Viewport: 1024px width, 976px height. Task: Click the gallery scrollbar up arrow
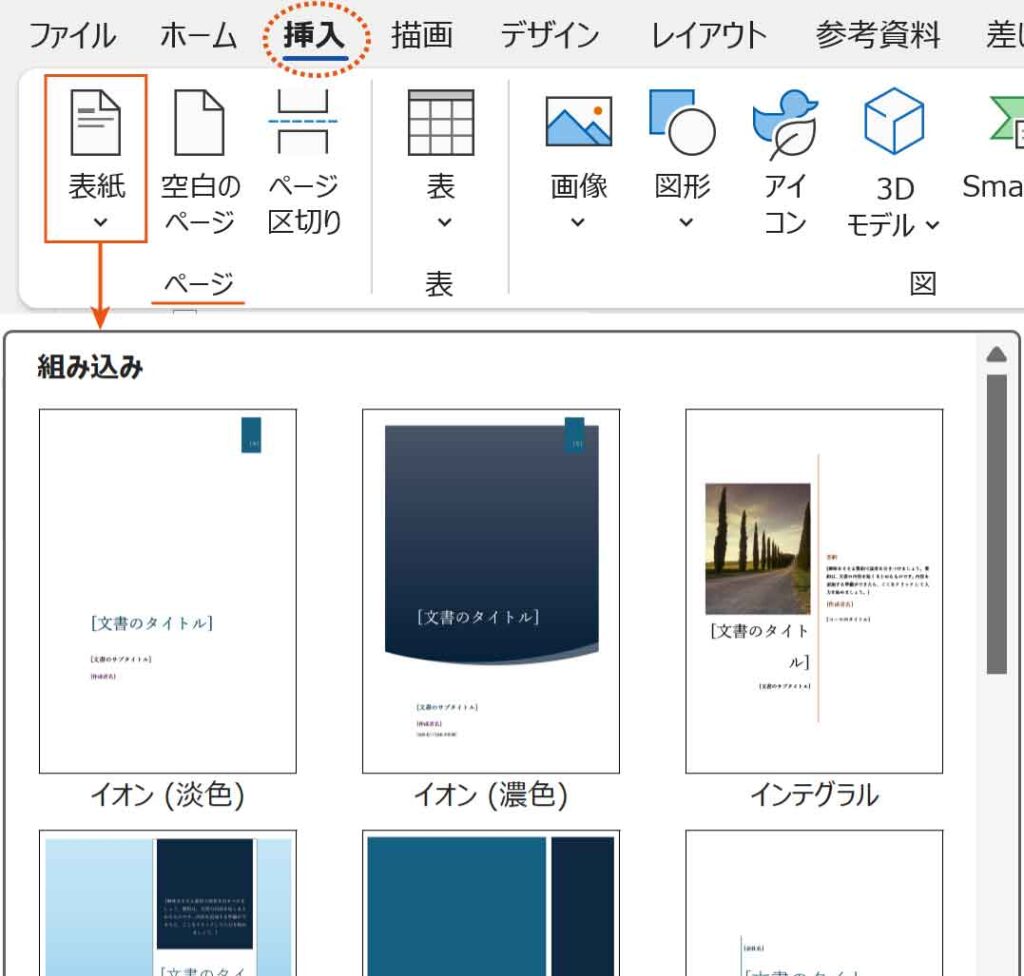click(x=996, y=355)
